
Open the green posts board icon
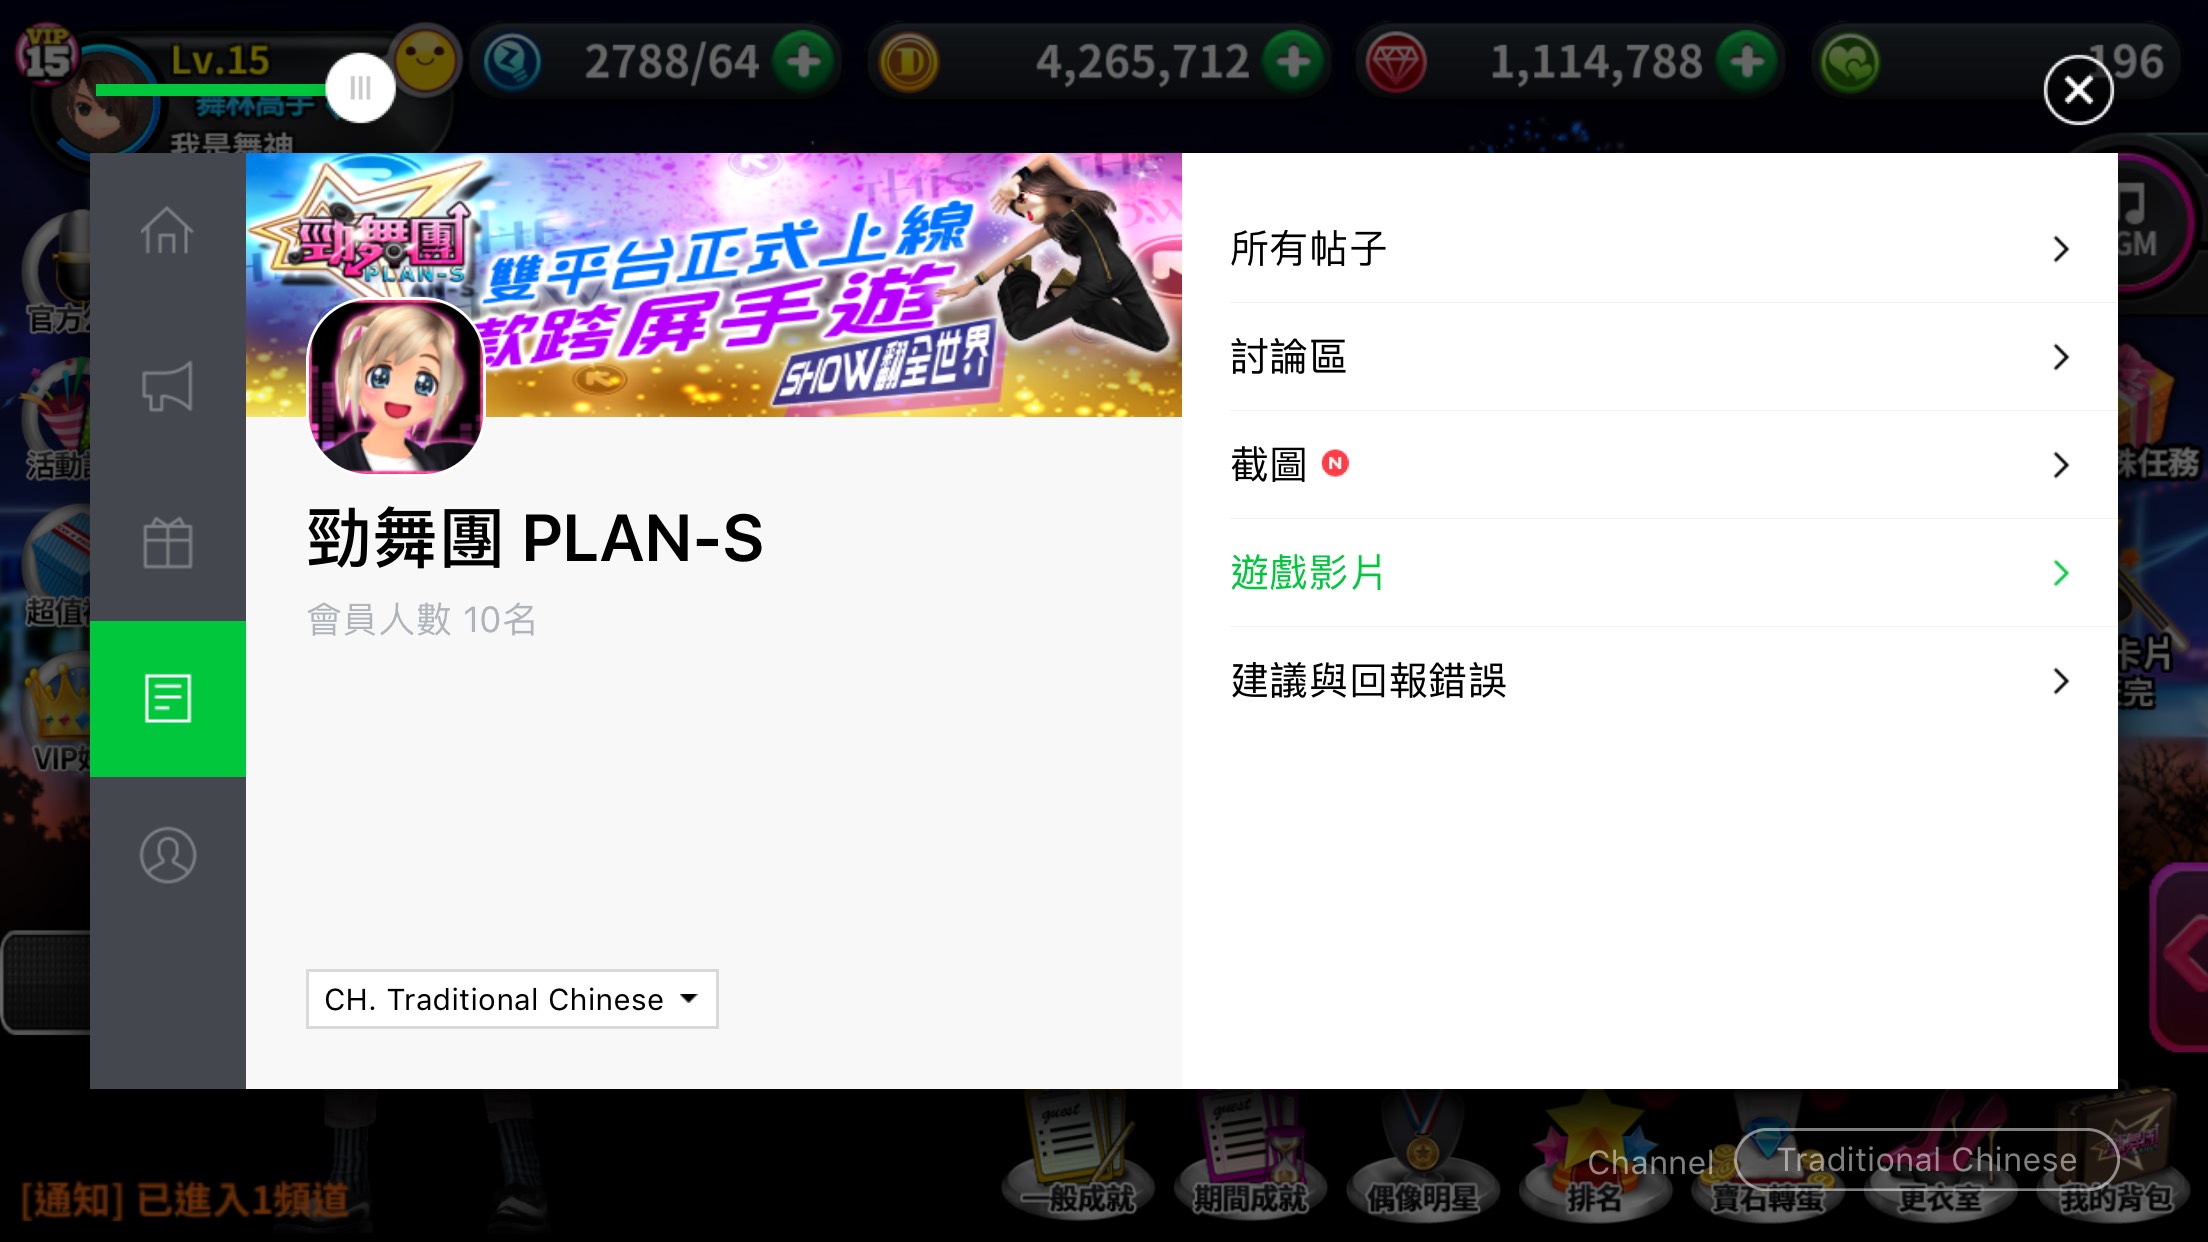167,699
